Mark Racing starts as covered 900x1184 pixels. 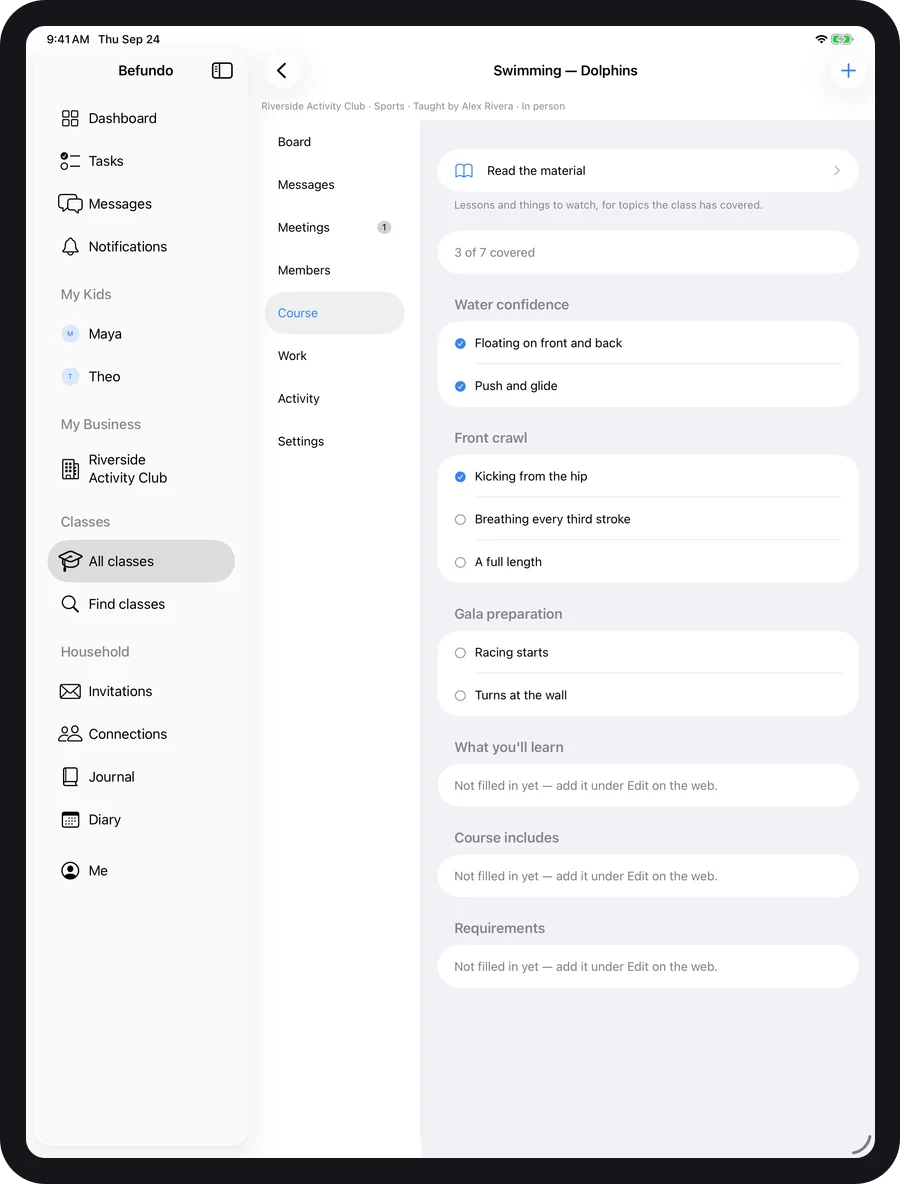[460, 653]
